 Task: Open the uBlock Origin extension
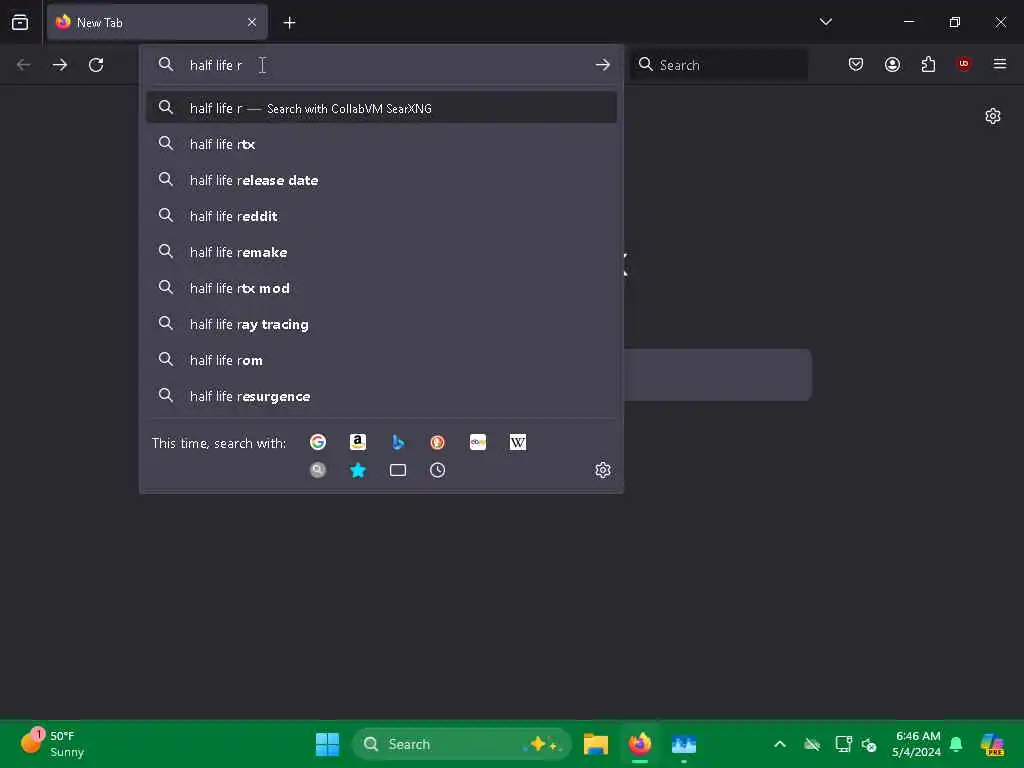(964, 64)
